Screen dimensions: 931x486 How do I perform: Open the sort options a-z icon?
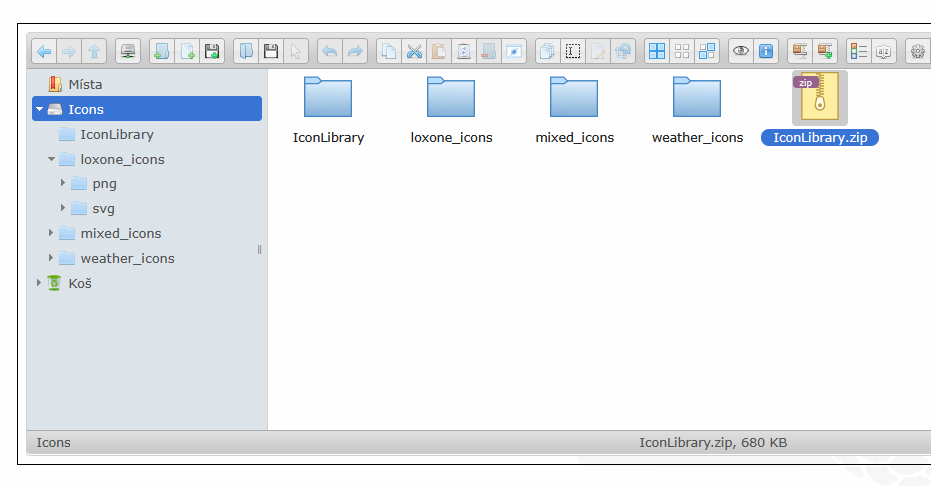(x=884, y=52)
